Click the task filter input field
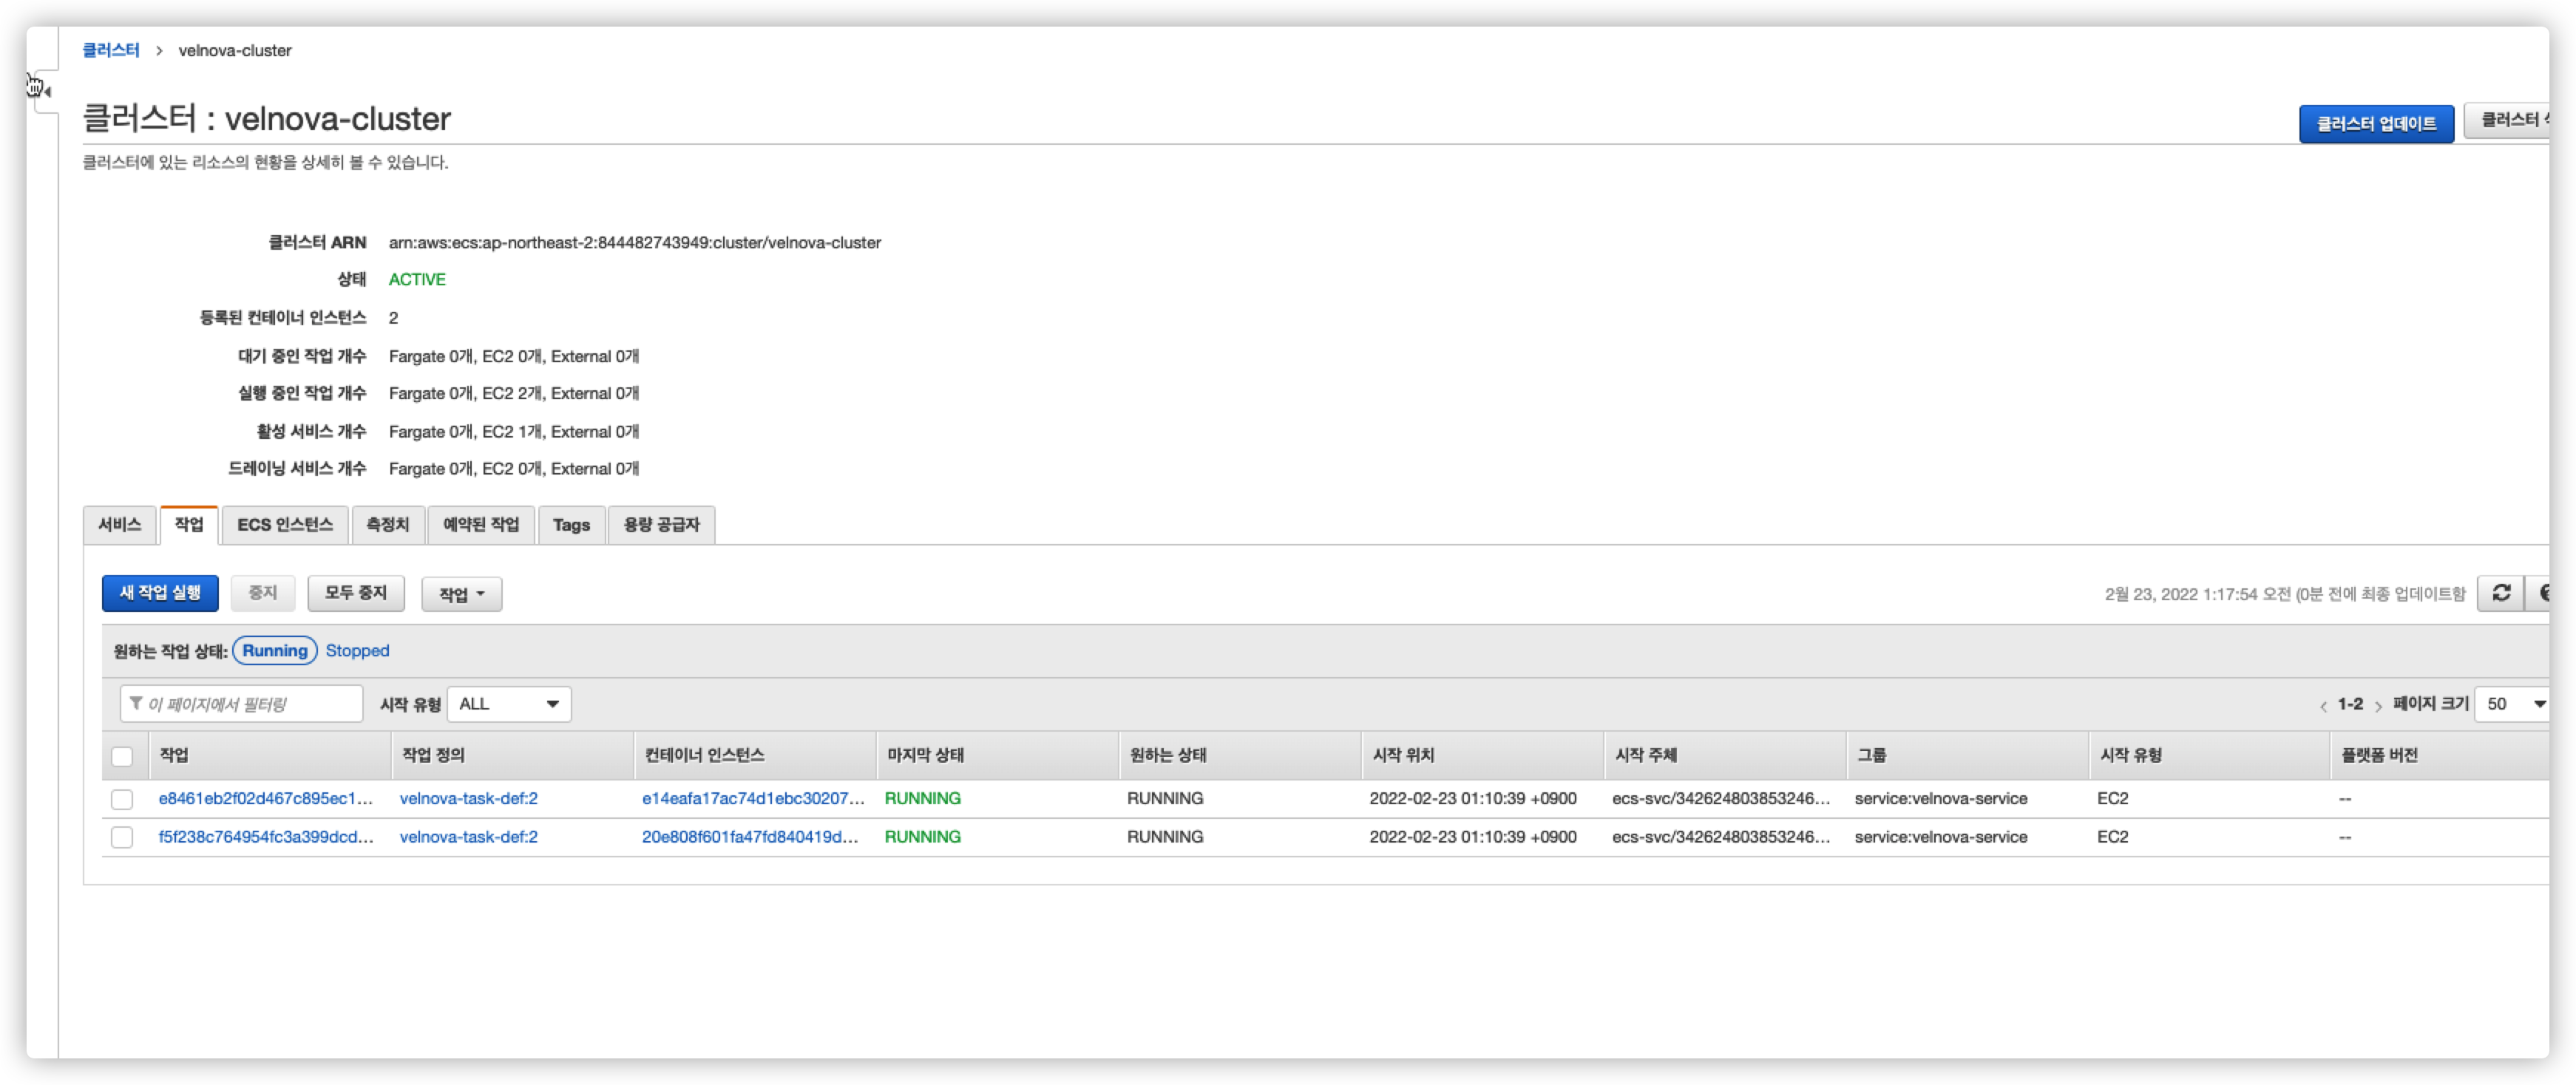The width and height of the screenshot is (2576, 1085). click(x=250, y=704)
